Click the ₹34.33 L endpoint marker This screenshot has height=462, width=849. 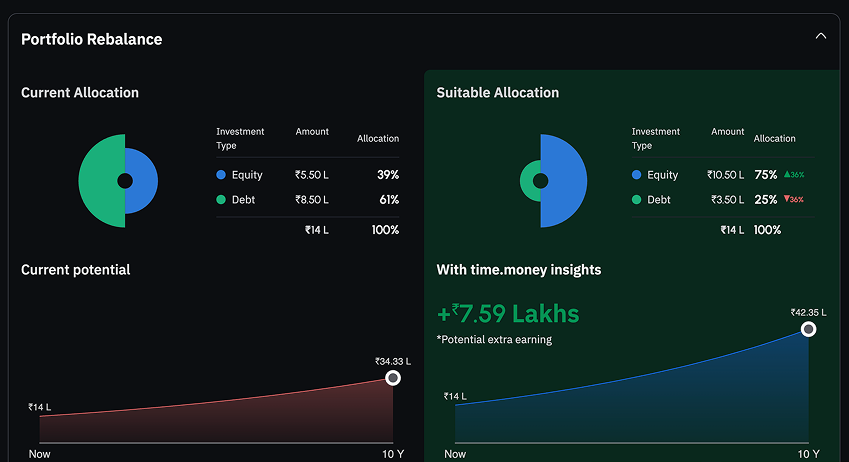tap(393, 378)
